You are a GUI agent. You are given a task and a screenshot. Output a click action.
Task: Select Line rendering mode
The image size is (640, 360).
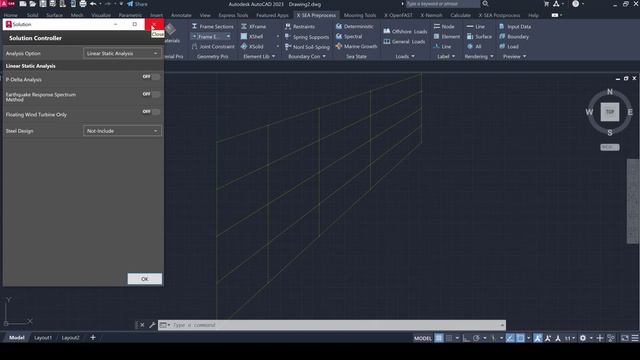point(476,27)
